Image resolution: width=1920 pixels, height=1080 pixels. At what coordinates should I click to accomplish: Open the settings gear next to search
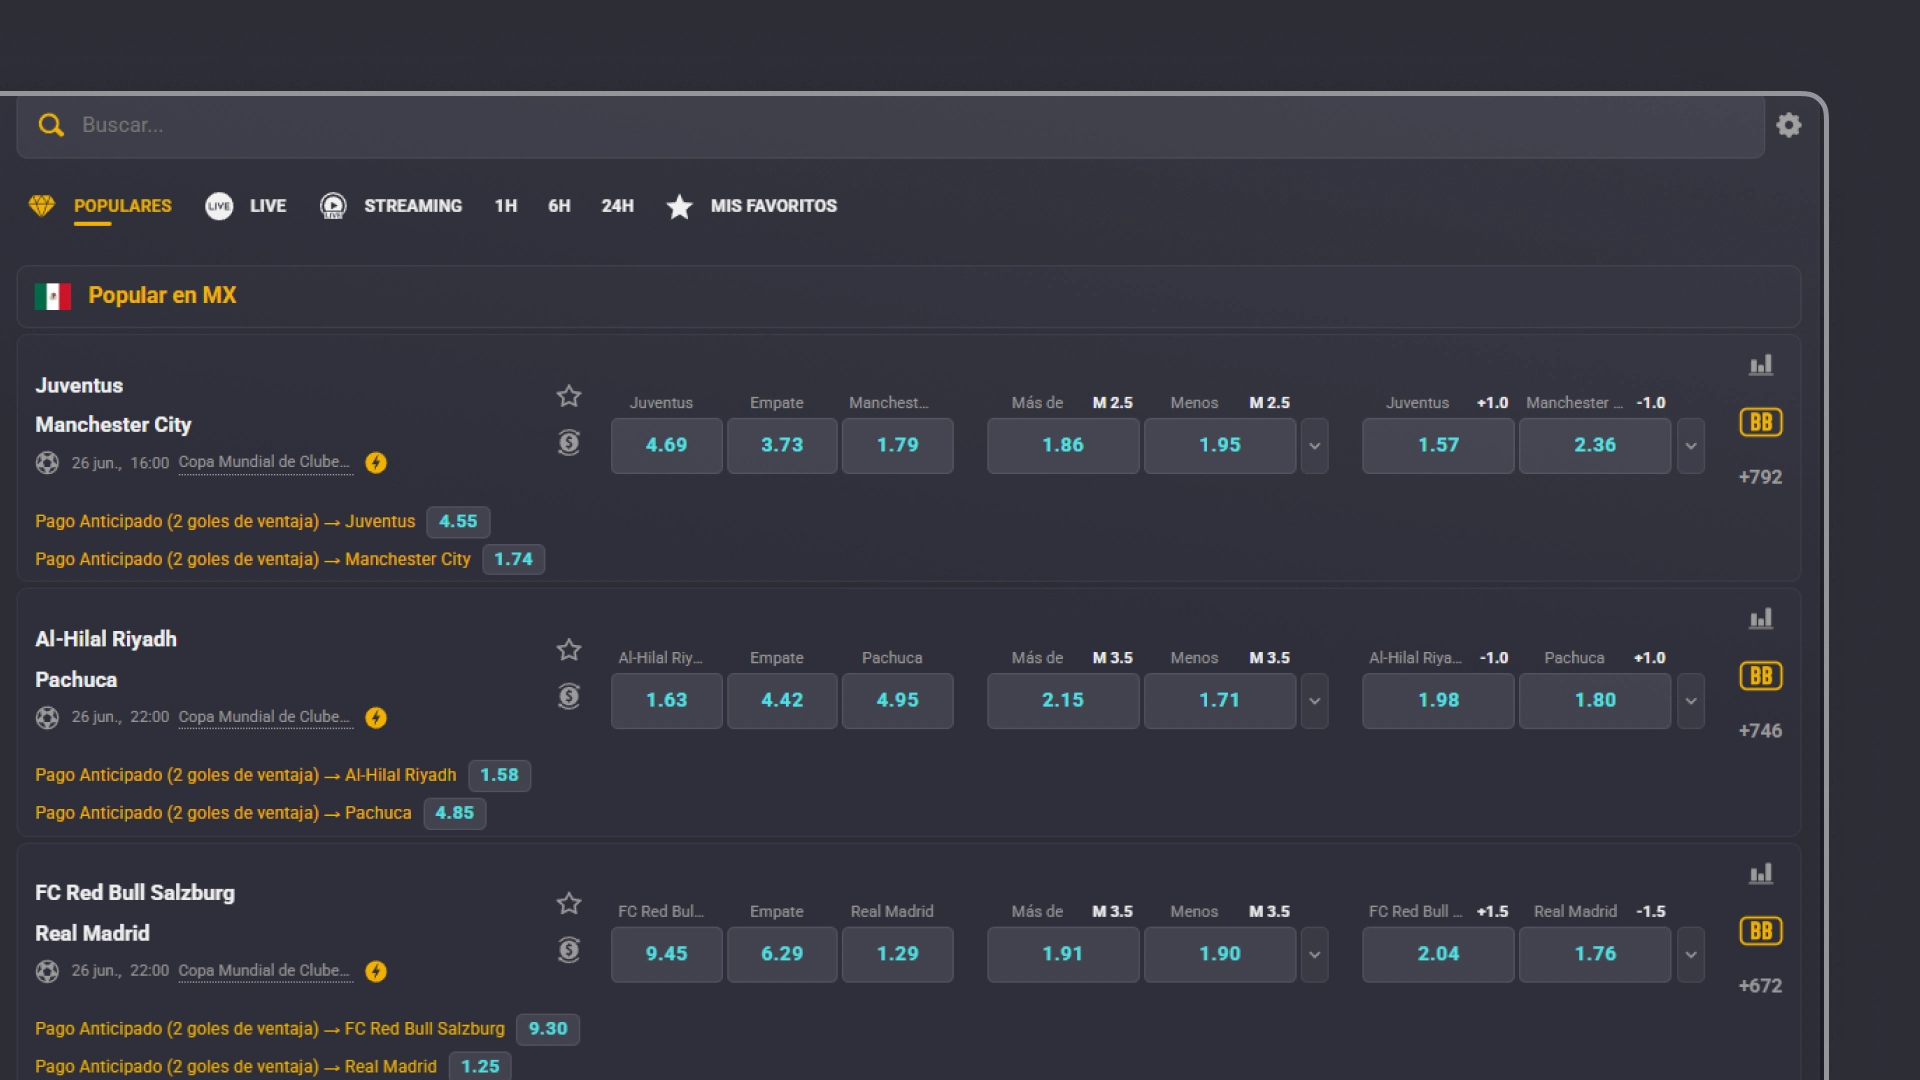tap(1788, 125)
